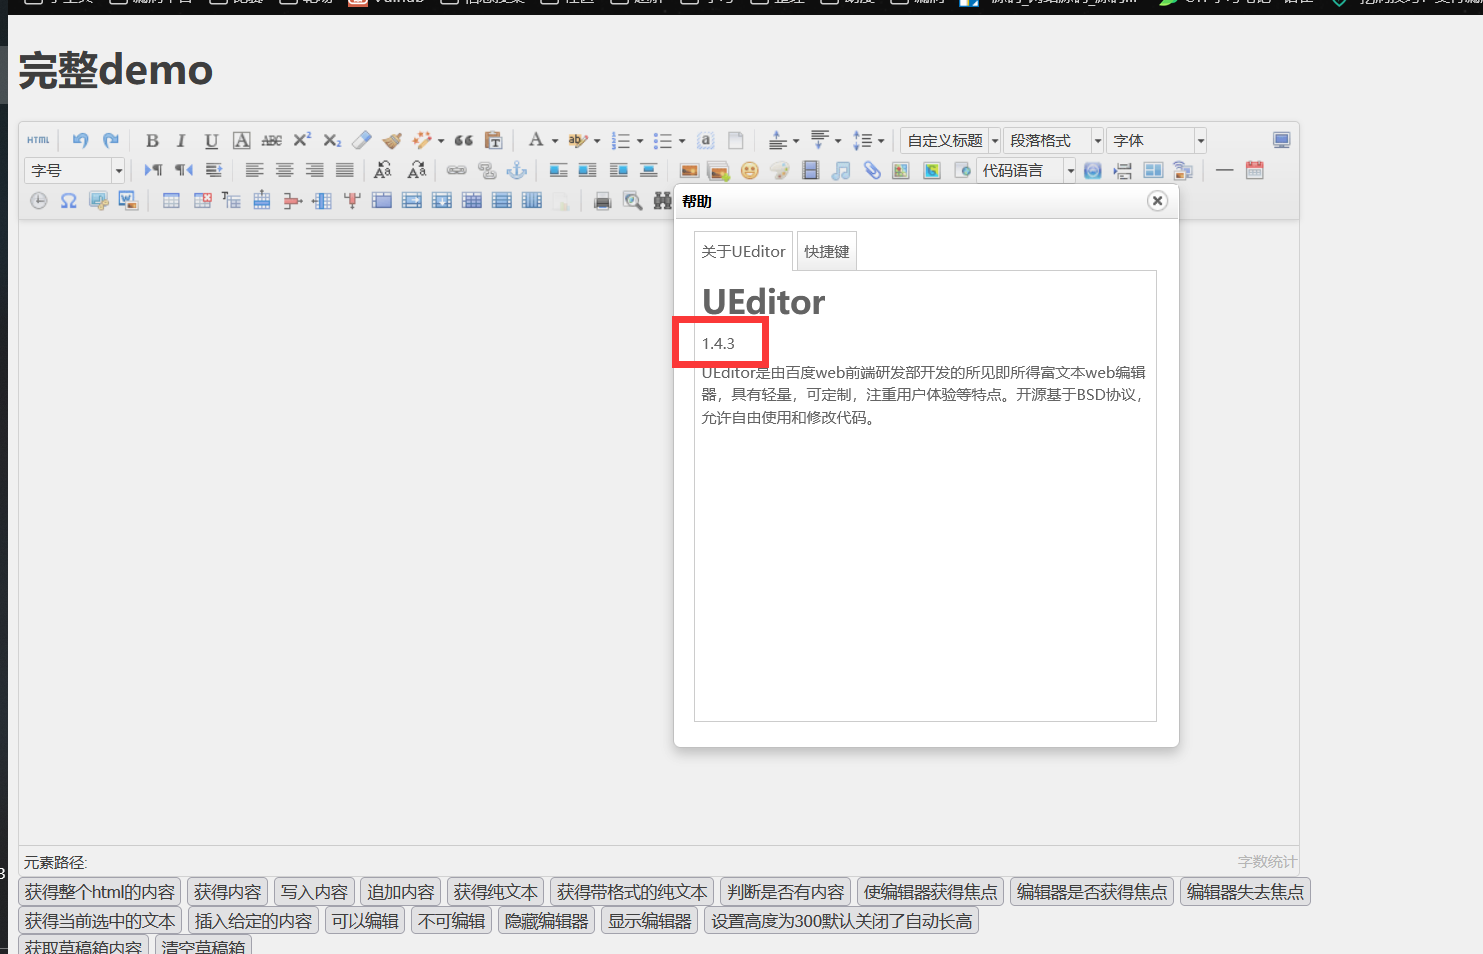1483x954 pixels.
Task: Click the fullscreen monitor icon
Action: [x=1281, y=140]
